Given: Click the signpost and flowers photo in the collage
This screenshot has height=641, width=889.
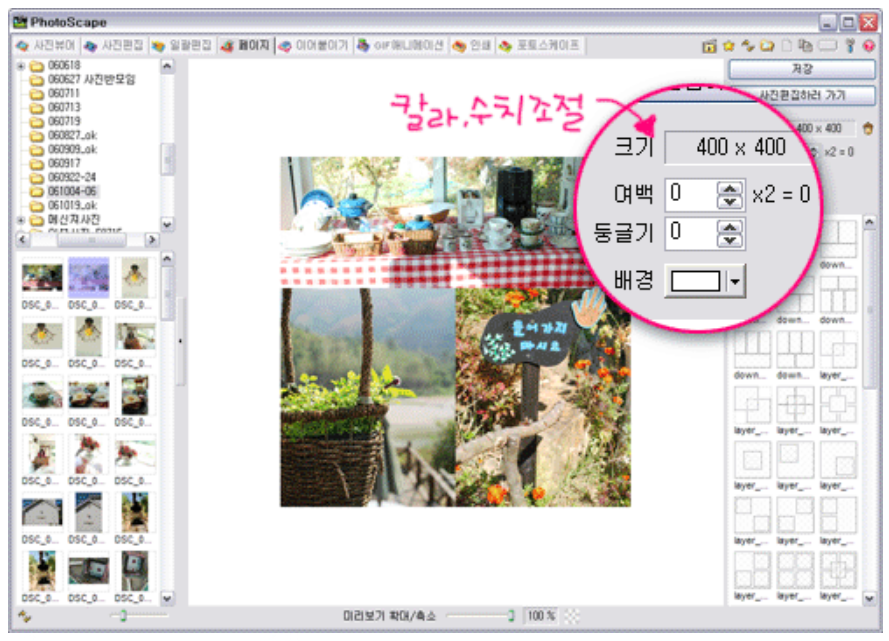Looking at the screenshot, I should [x=543, y=397].
